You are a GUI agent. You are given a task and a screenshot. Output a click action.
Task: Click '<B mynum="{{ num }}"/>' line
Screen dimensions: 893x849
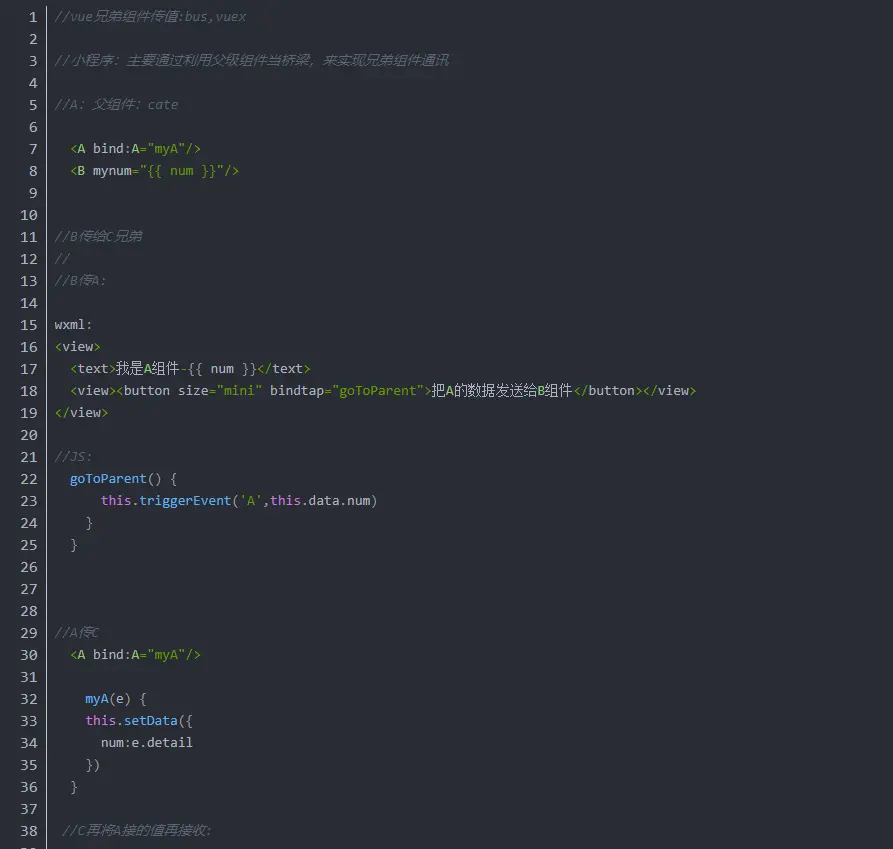pyautogui.click(x=154, y=171)
